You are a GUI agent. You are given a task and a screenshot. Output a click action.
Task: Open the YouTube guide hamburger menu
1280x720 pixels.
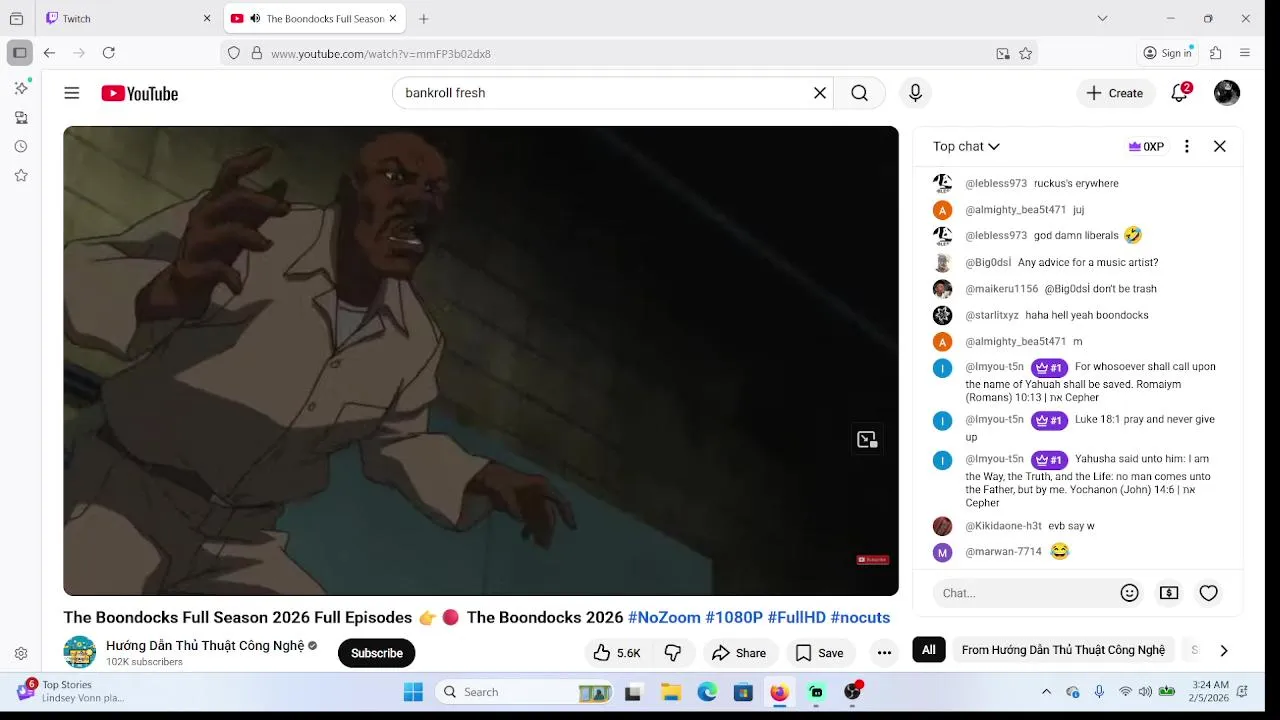72,93
